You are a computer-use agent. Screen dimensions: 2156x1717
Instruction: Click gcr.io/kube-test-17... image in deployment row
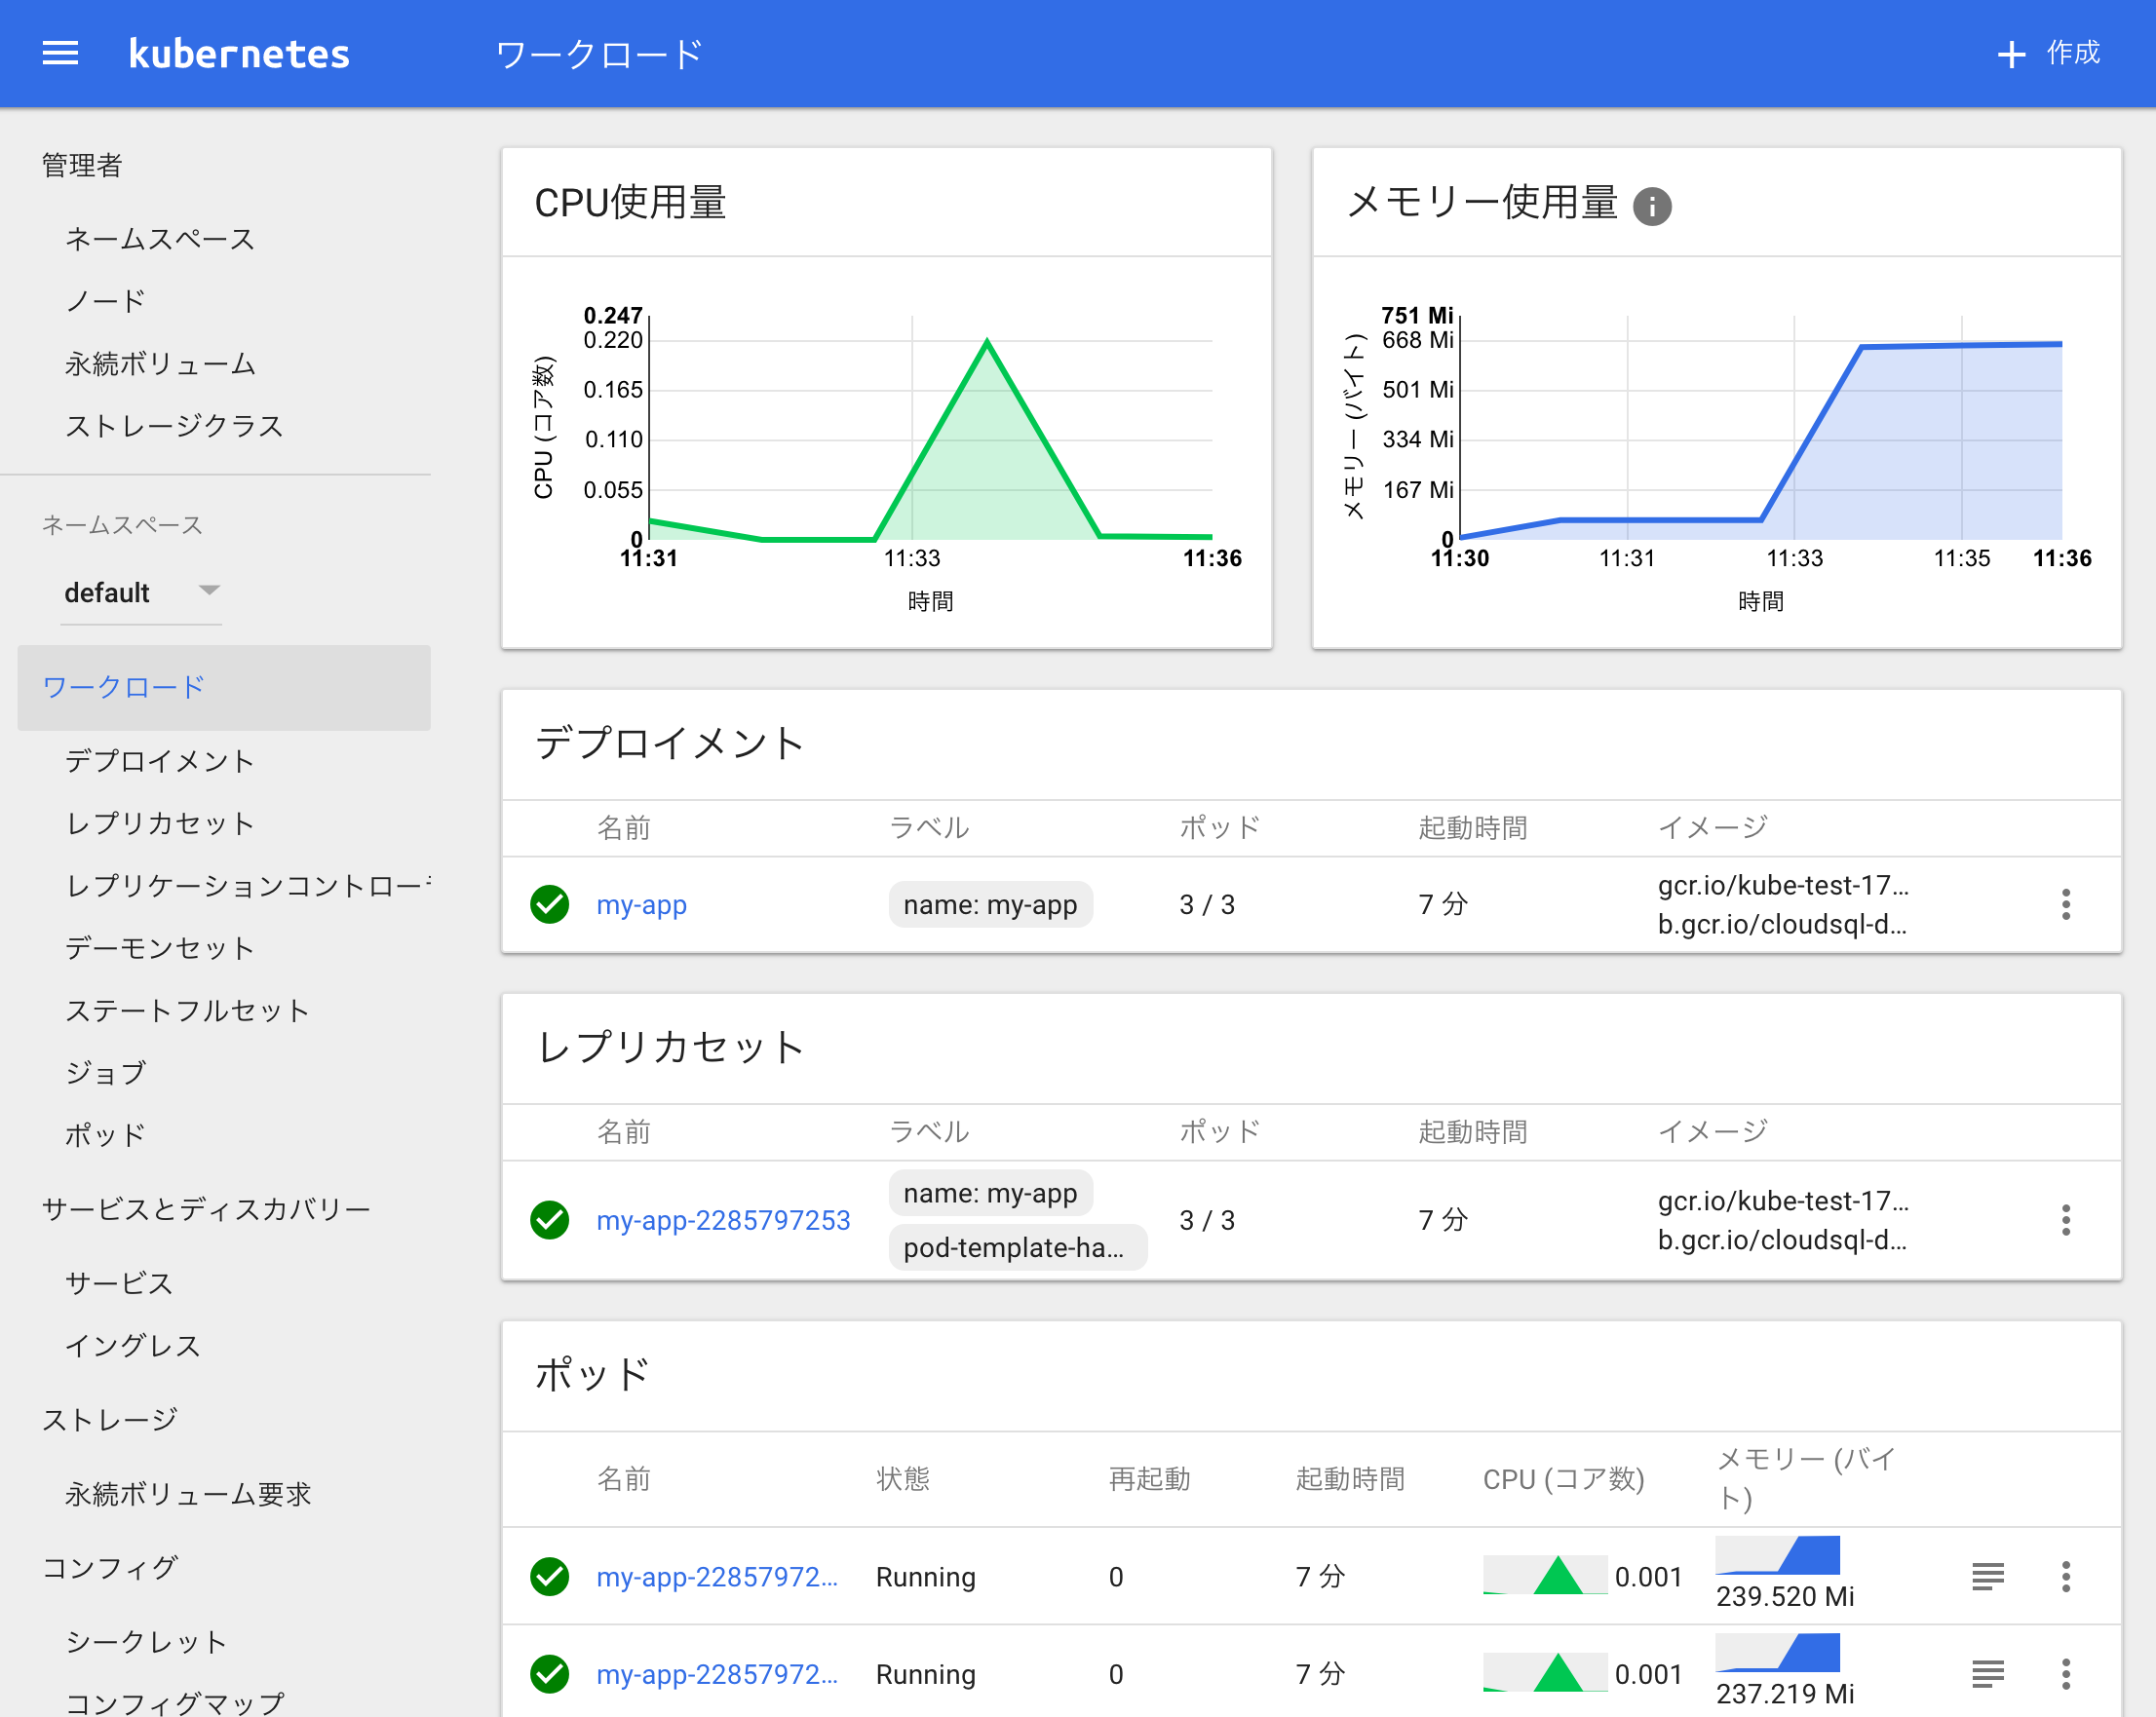(1783, 885)
